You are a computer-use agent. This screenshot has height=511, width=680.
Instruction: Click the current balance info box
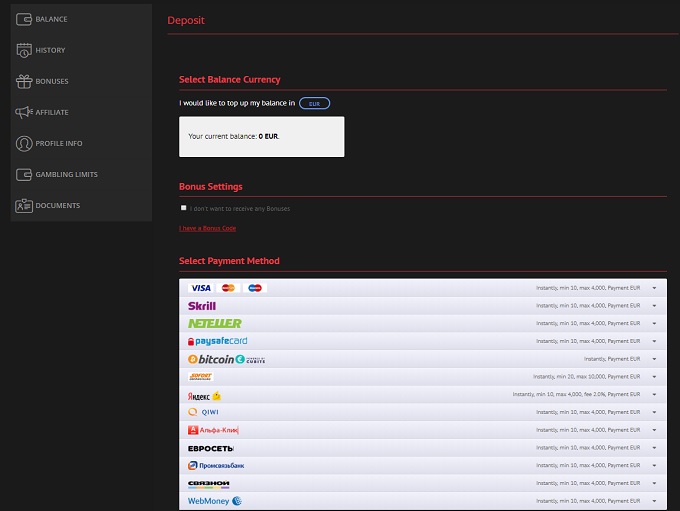(261, 136)
